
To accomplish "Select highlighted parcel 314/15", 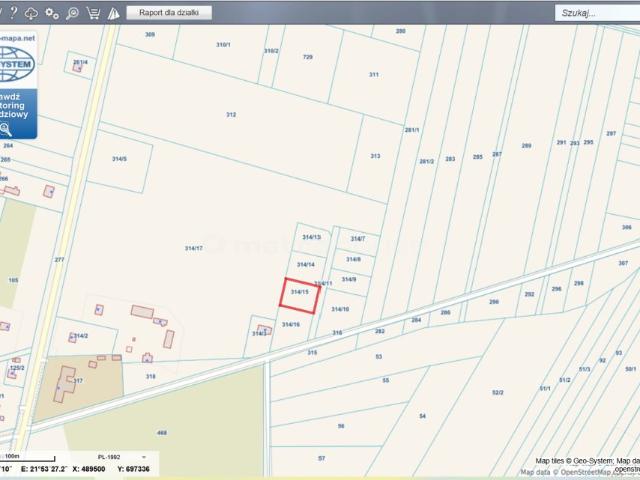I will [300, 296].
